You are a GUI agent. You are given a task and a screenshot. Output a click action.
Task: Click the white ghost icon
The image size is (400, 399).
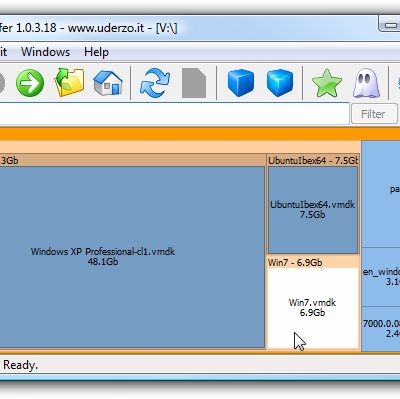pos(366,83)
